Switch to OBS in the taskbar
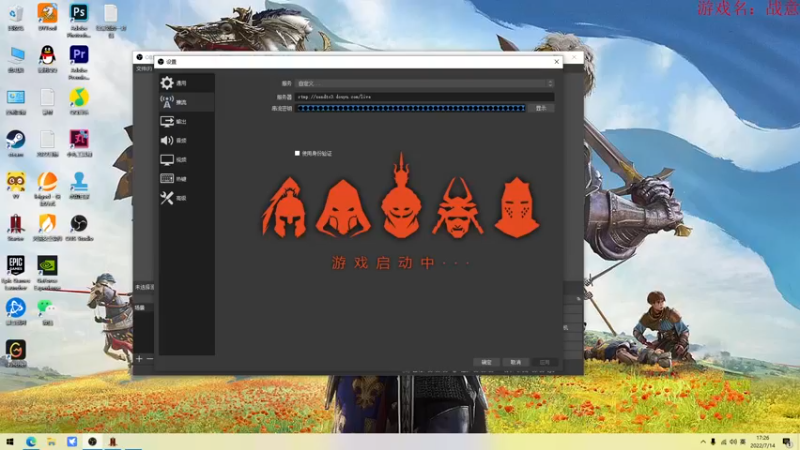This screenshot has width=800, height=450. click(92, 442)
